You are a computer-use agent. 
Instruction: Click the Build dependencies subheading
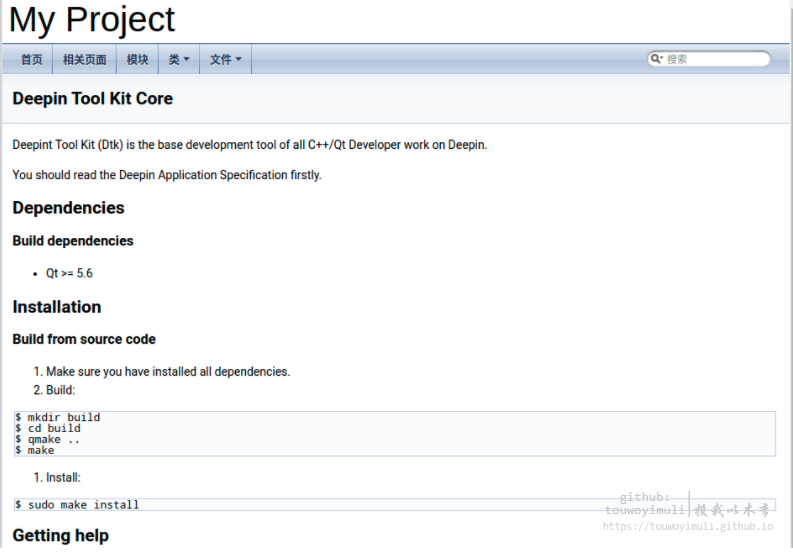tap(73, 241)
